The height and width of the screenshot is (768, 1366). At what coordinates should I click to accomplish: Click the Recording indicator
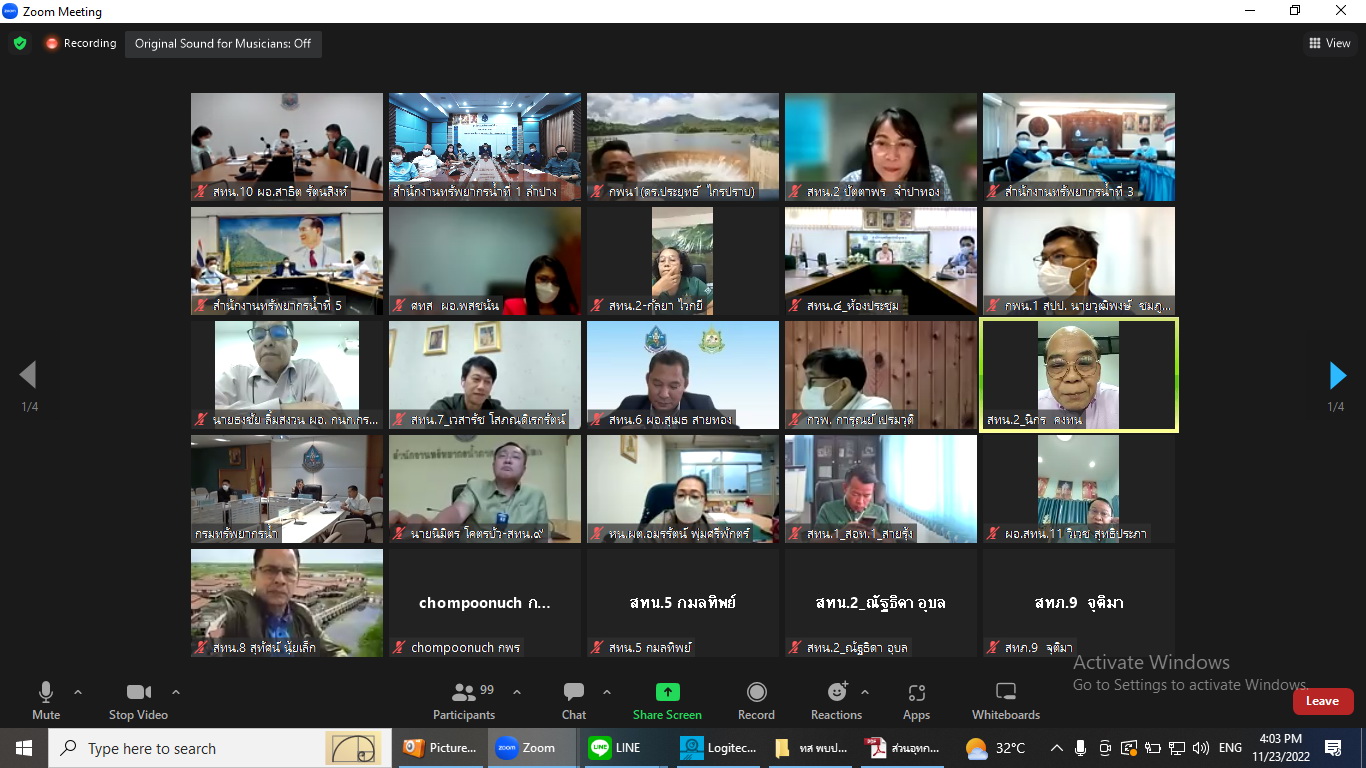point(80,44)
